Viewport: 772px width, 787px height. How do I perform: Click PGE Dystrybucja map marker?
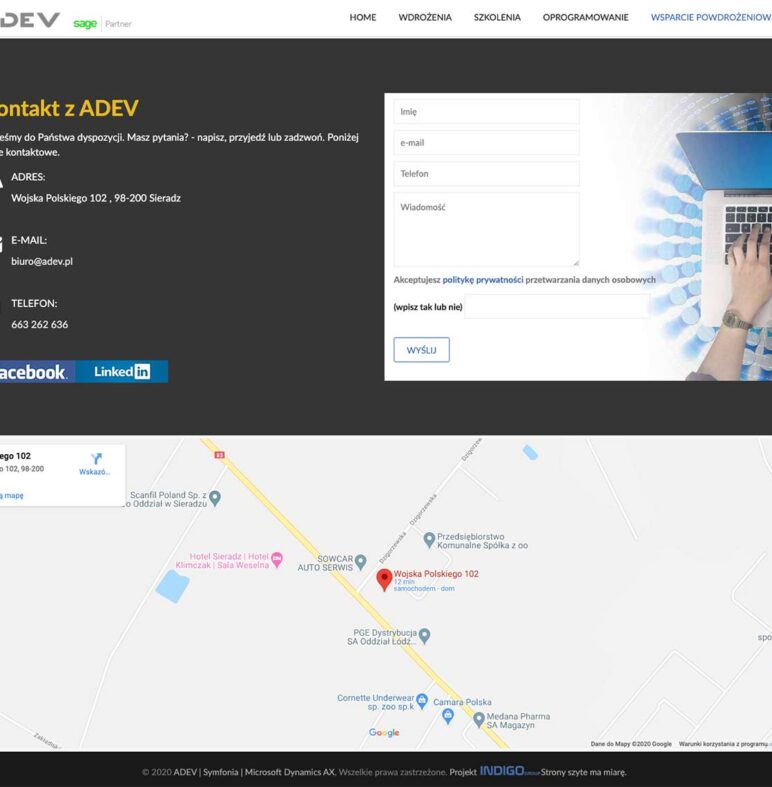tap(424, 636)
